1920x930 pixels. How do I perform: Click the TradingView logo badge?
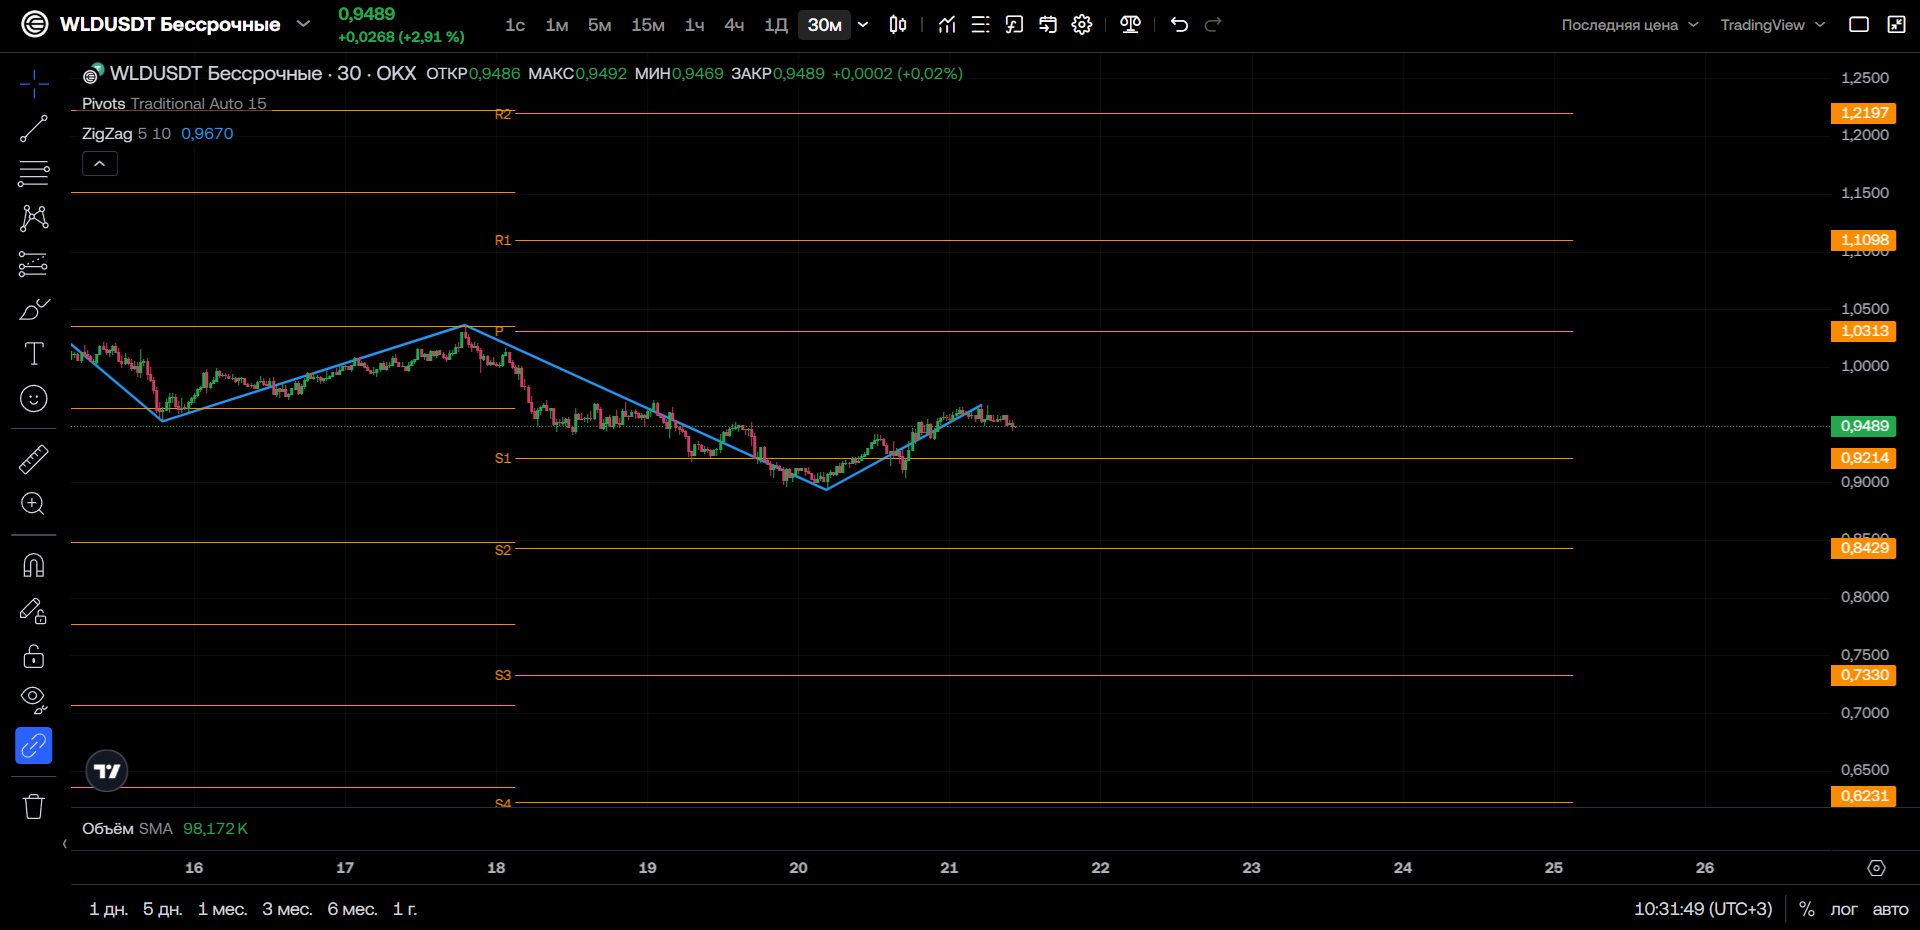[x=107, y=771]
